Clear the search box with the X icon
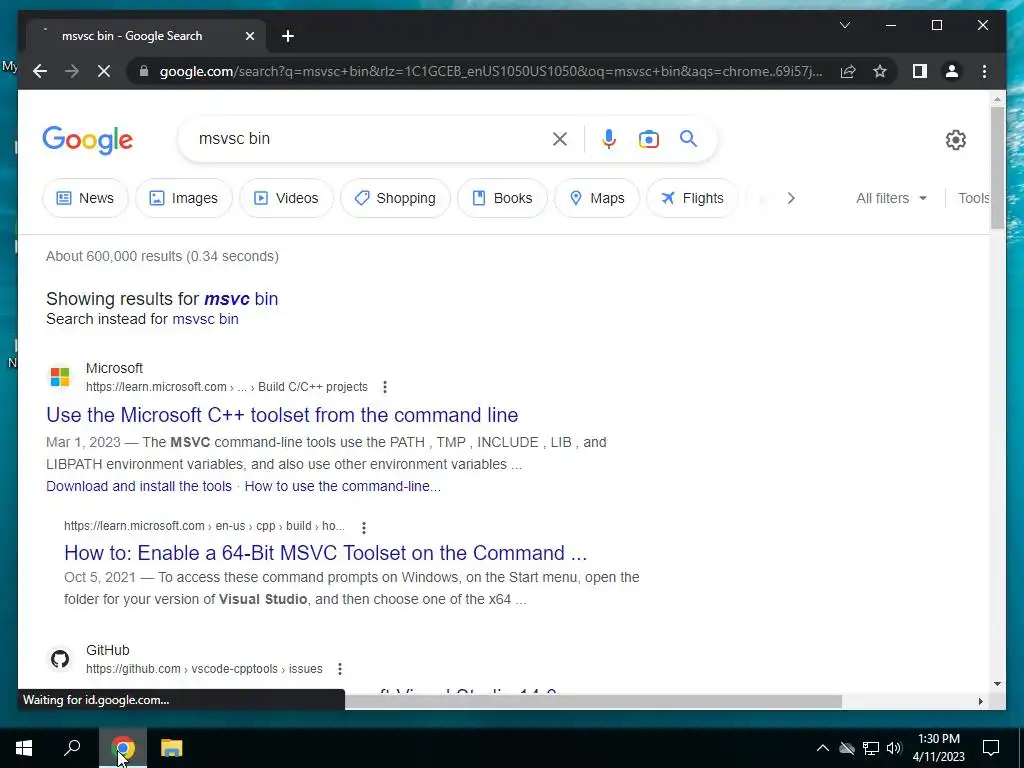This screenshot has height=768, width=1024. (560, 139)
